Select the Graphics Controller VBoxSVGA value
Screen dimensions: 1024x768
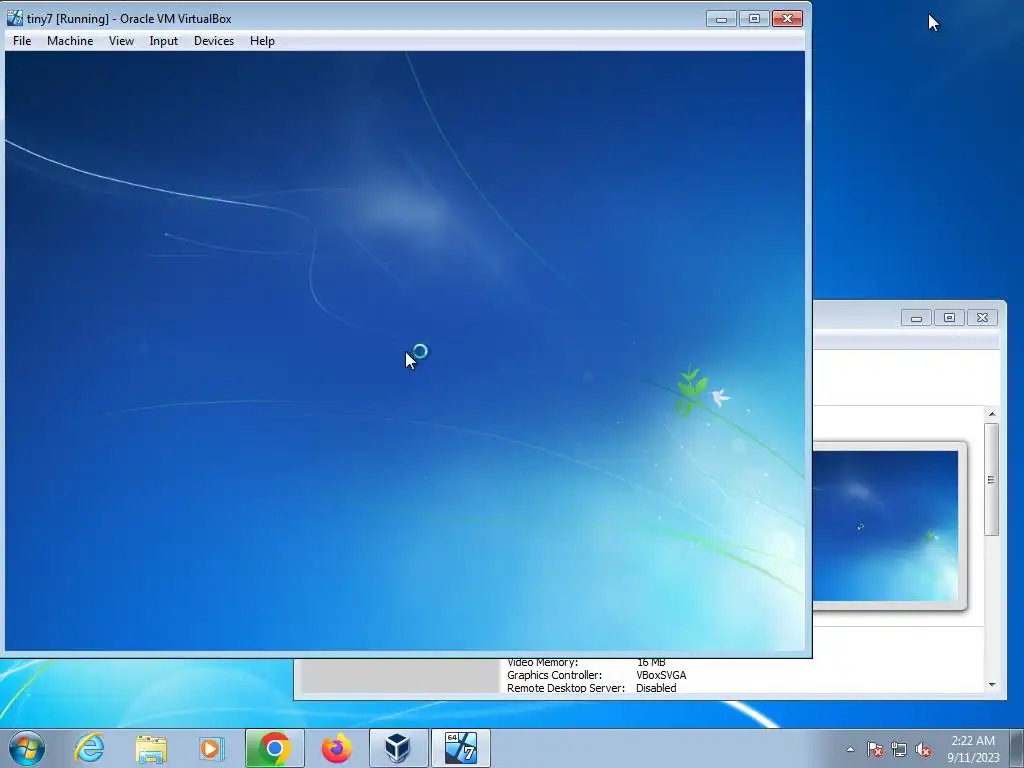click(661, 675)
